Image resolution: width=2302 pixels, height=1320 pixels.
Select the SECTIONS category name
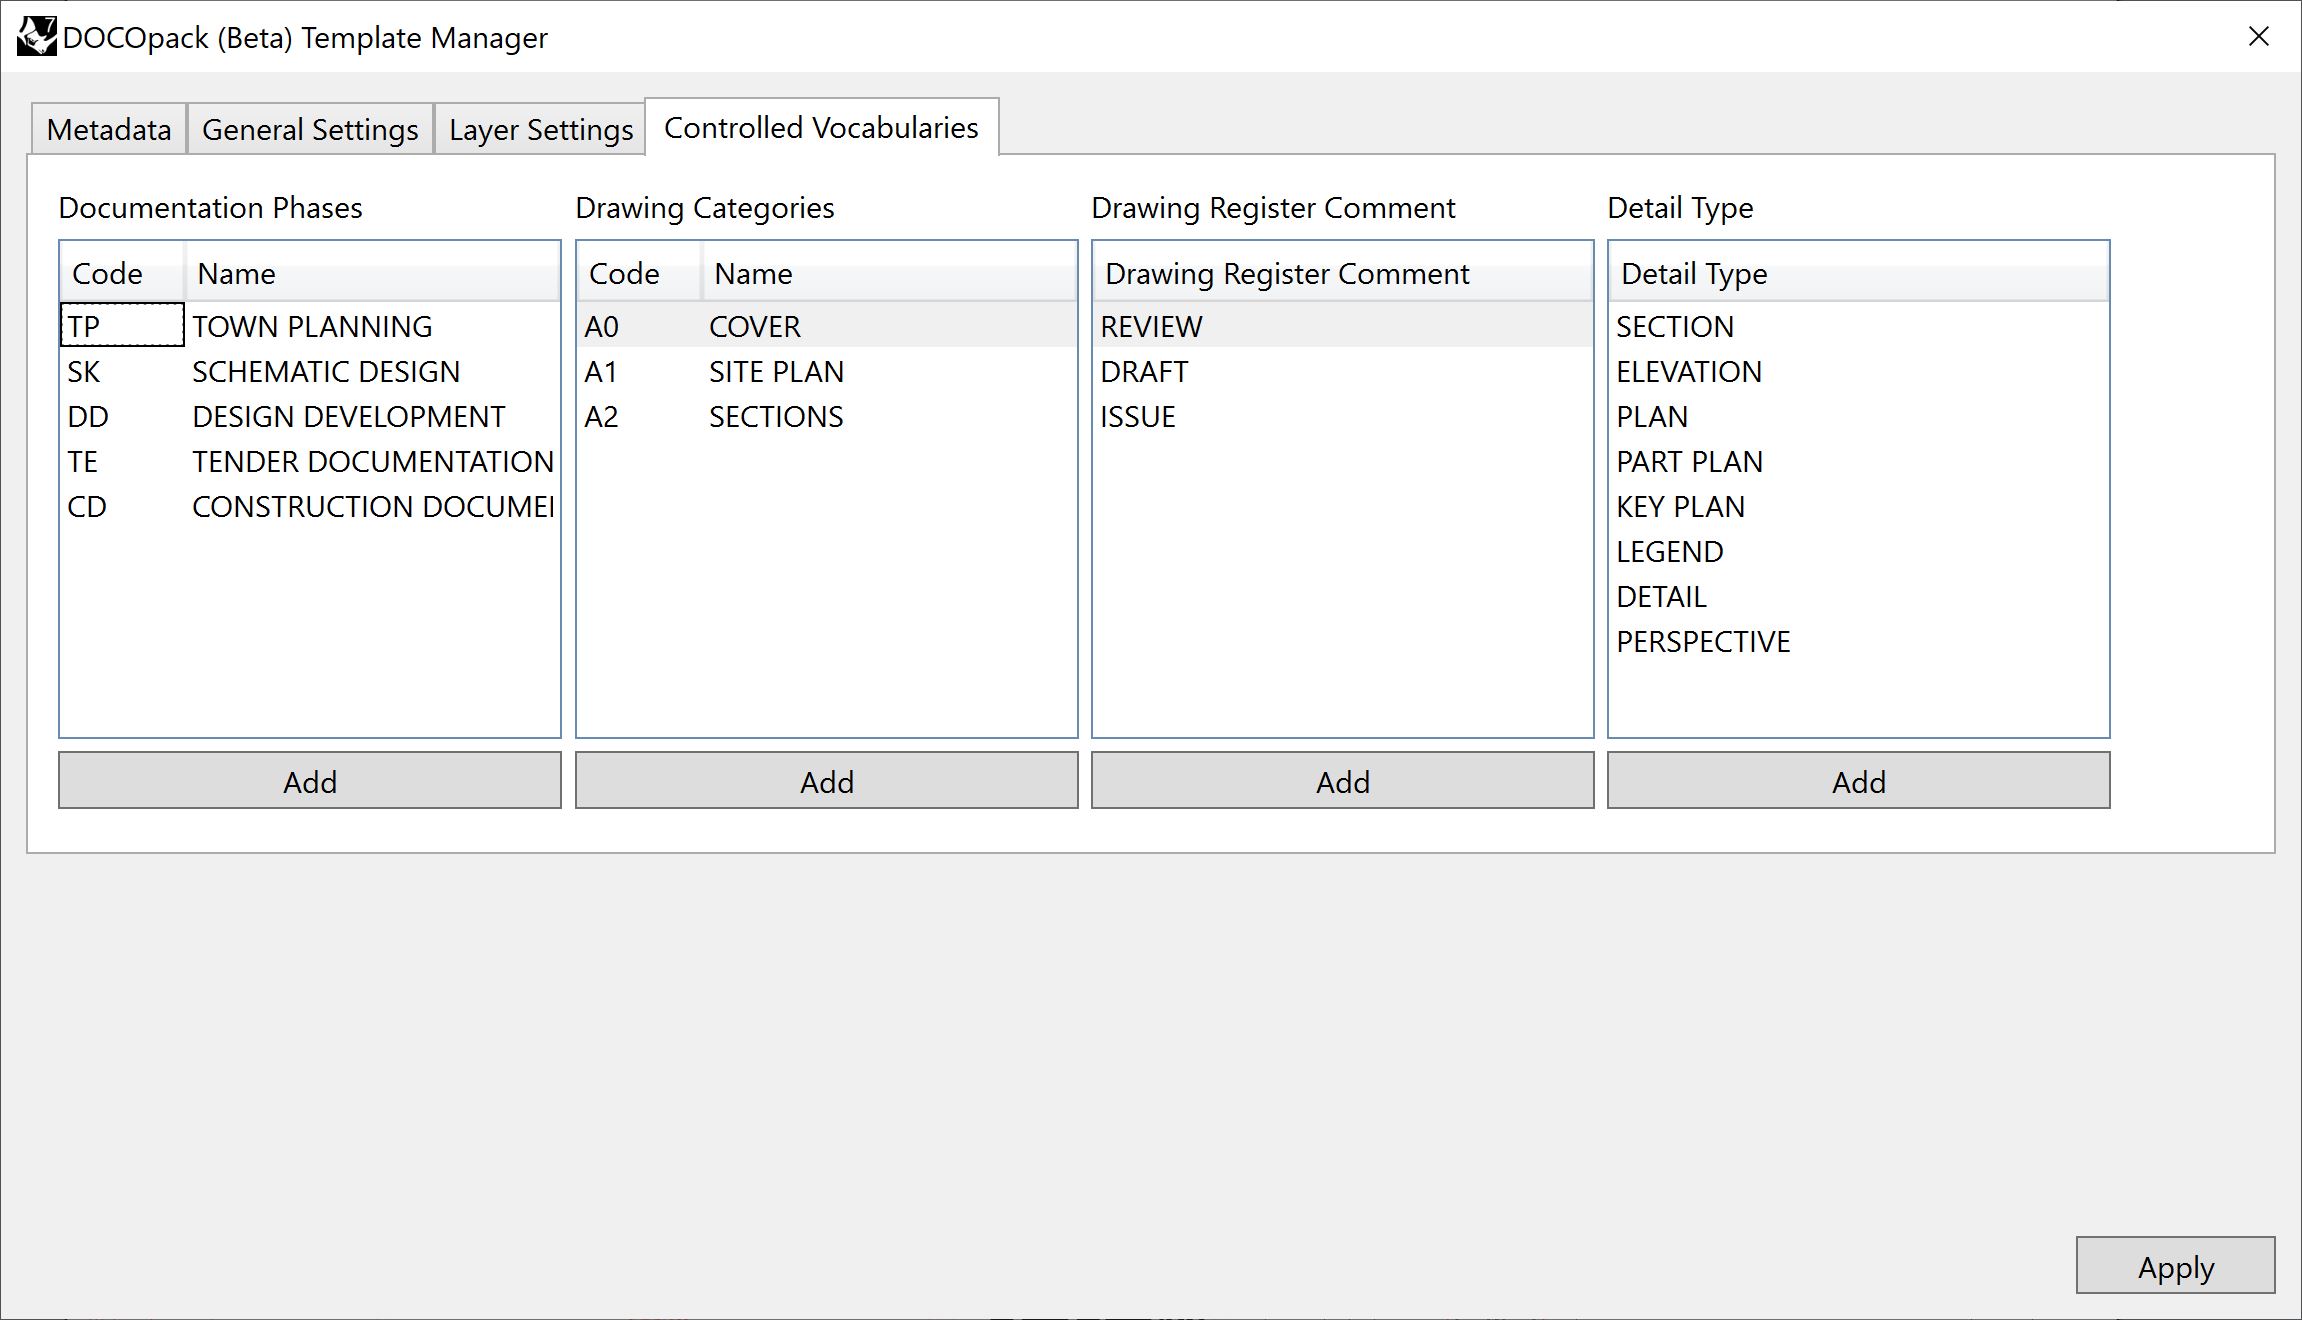tap(889, 416)
